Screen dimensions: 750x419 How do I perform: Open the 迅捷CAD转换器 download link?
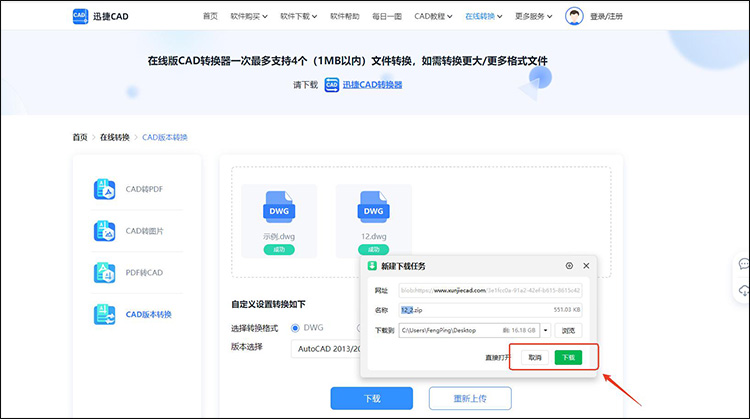click(x=373, y=85)
